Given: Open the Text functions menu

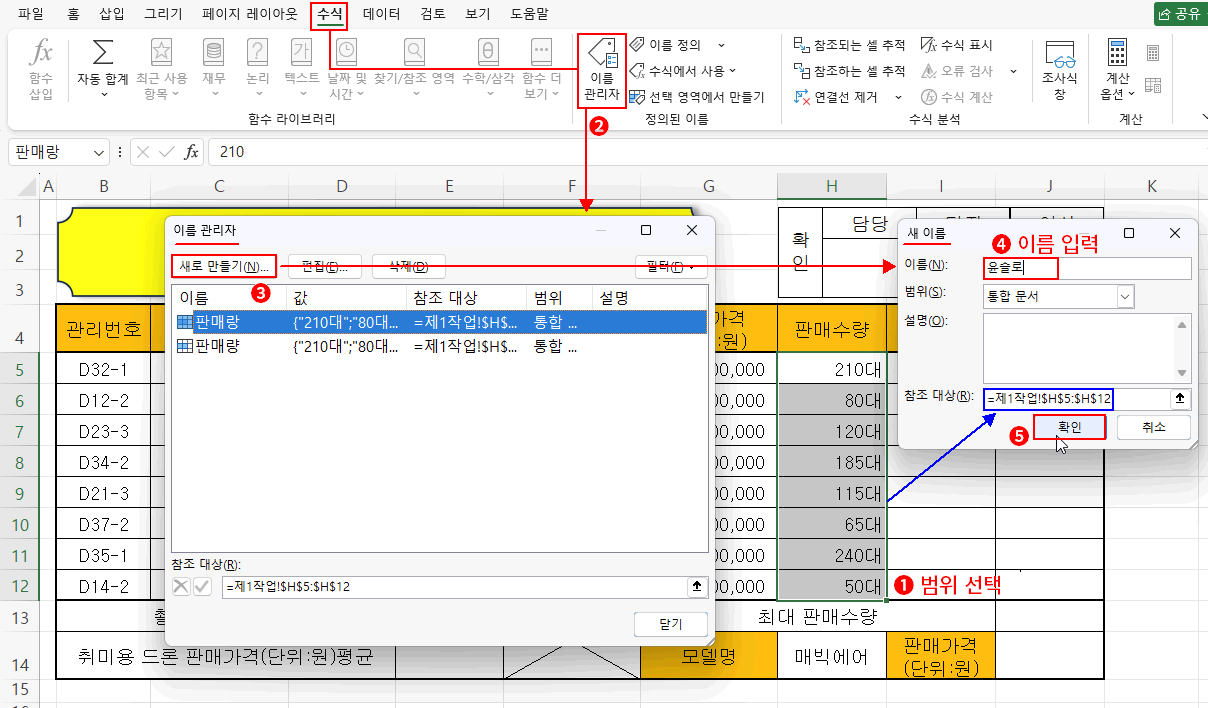Looking at the screenshot, I should pos(301,68).
